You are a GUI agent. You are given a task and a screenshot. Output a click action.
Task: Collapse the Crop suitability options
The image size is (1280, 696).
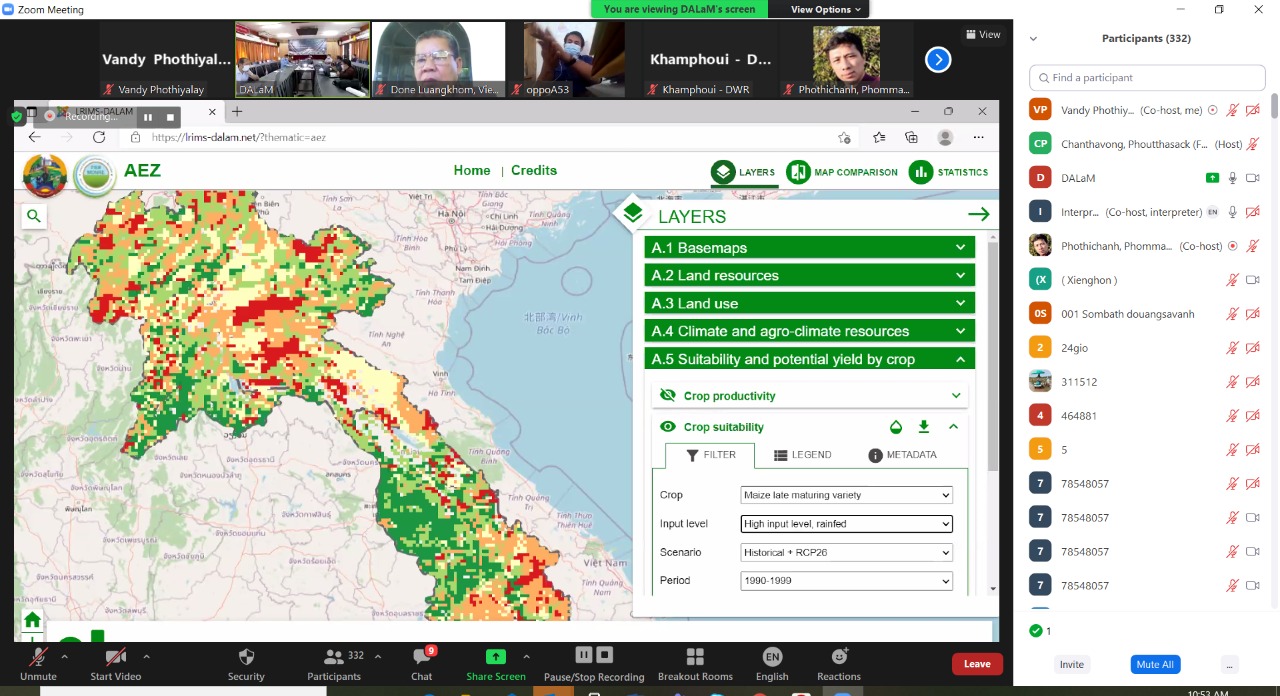[x=953, y=427]
